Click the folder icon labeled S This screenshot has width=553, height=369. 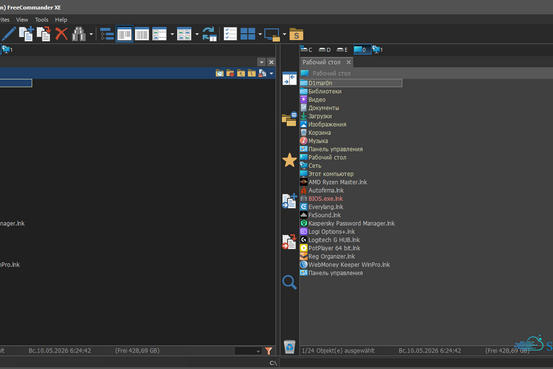[296, 35]
